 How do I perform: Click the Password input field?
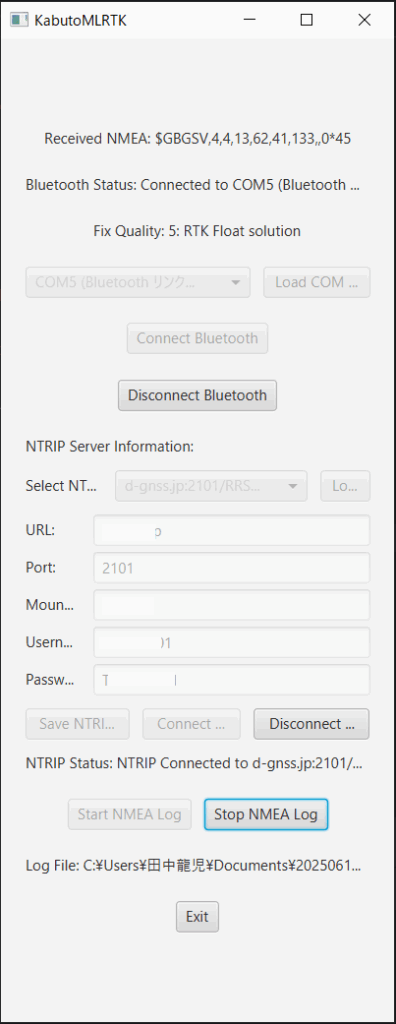tap(232, 680)
